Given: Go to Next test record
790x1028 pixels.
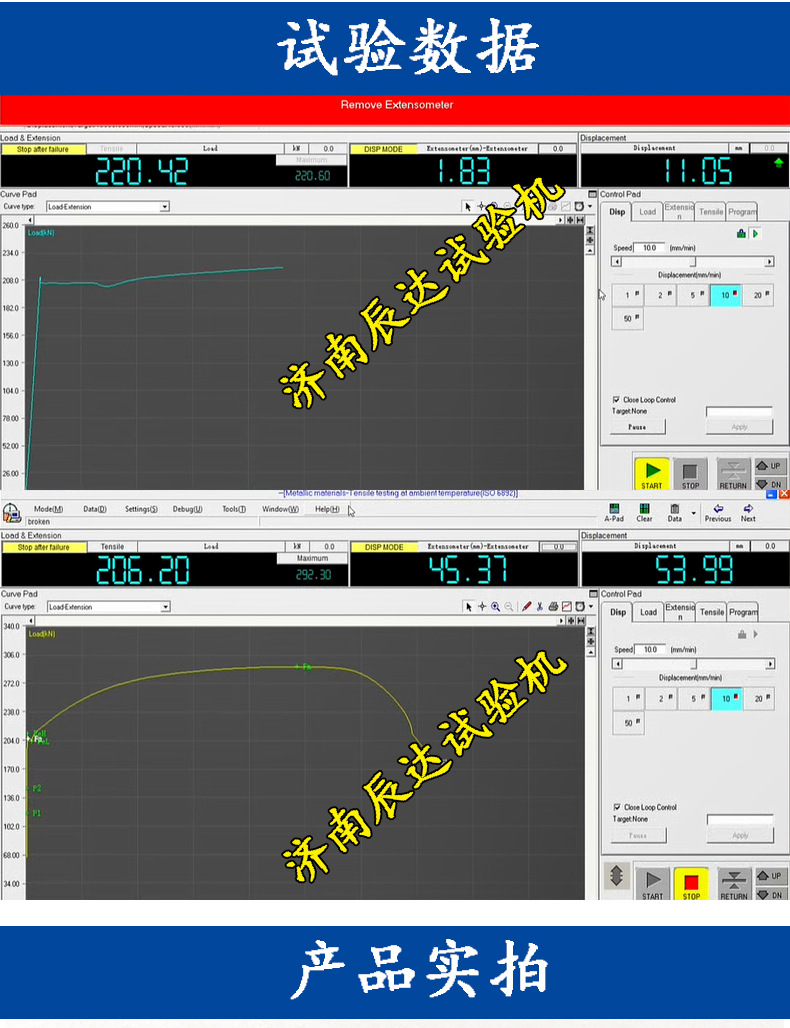Looking at the screenshot, I should pyautogui.click(x=748, y=513).
